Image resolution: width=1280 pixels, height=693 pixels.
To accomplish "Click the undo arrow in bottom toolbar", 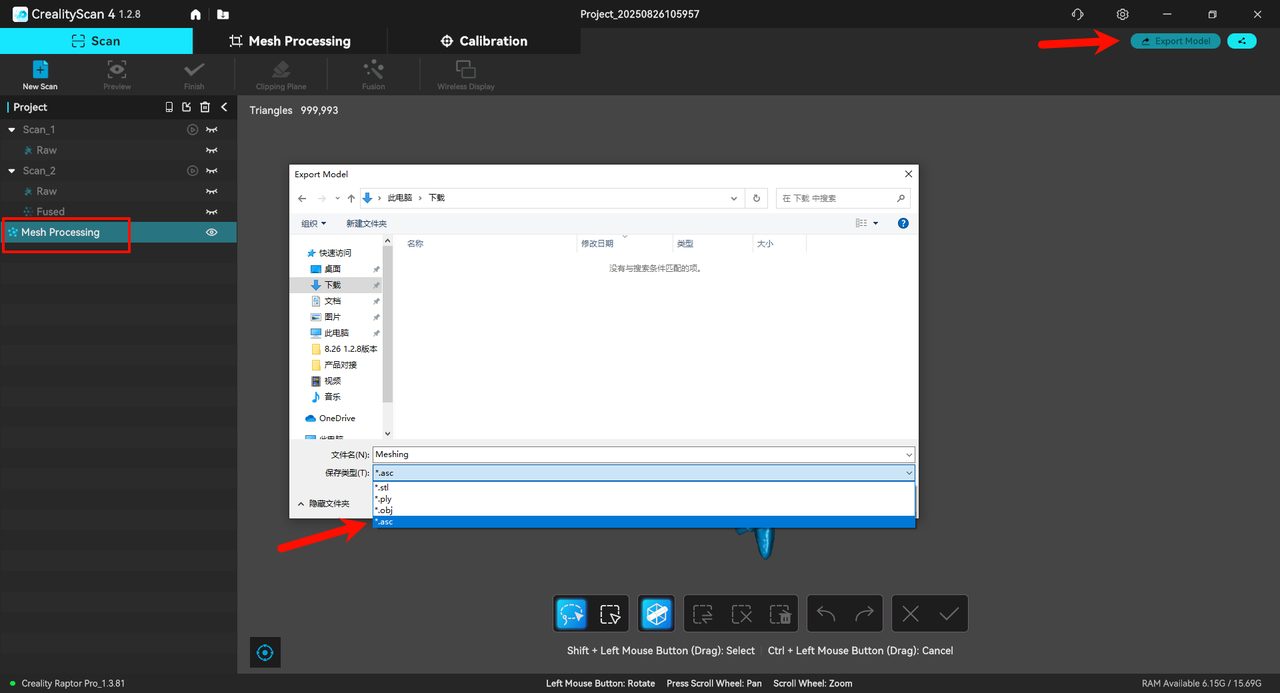I will [x=825, y=613].
